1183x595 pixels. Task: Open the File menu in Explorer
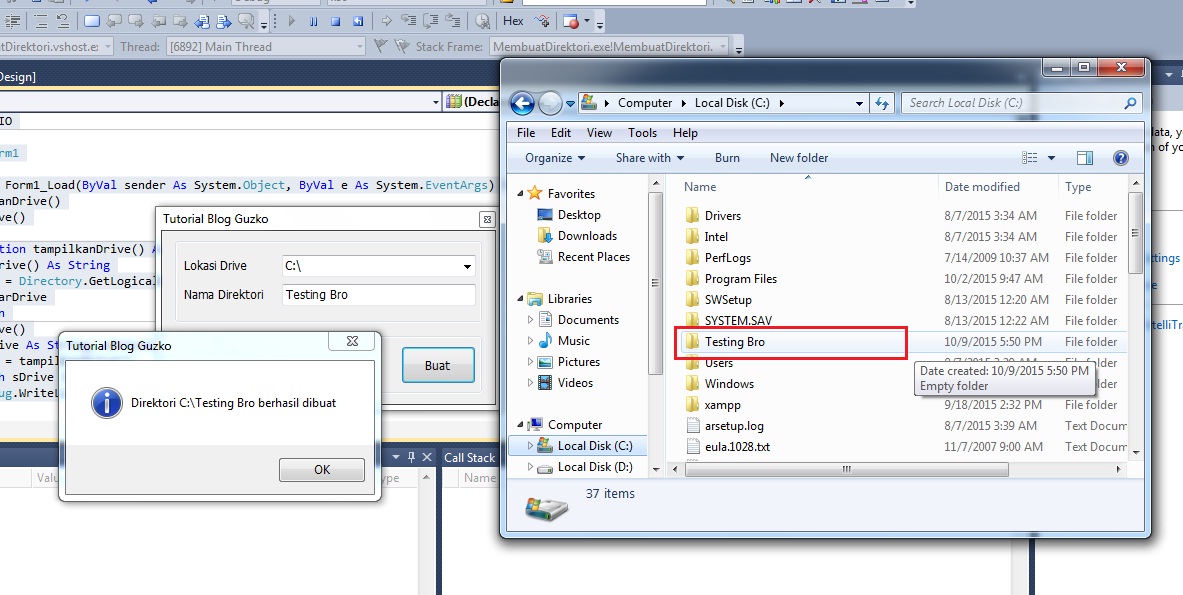click(526, 133)
